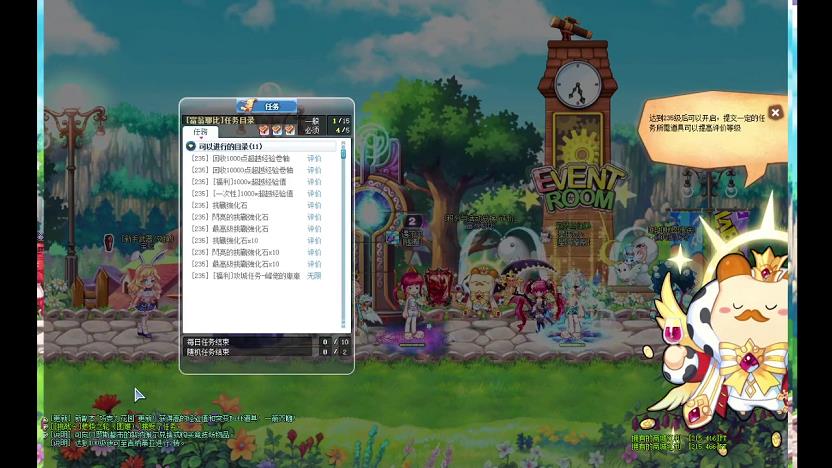Click the red demon pet creature

point(439,287)
